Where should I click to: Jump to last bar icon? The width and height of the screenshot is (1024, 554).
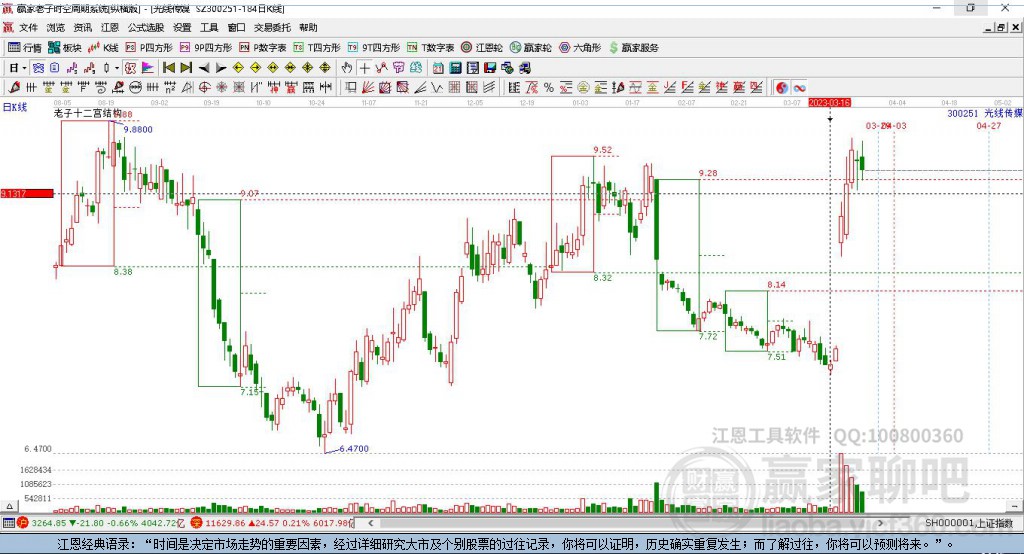(186, 68)
